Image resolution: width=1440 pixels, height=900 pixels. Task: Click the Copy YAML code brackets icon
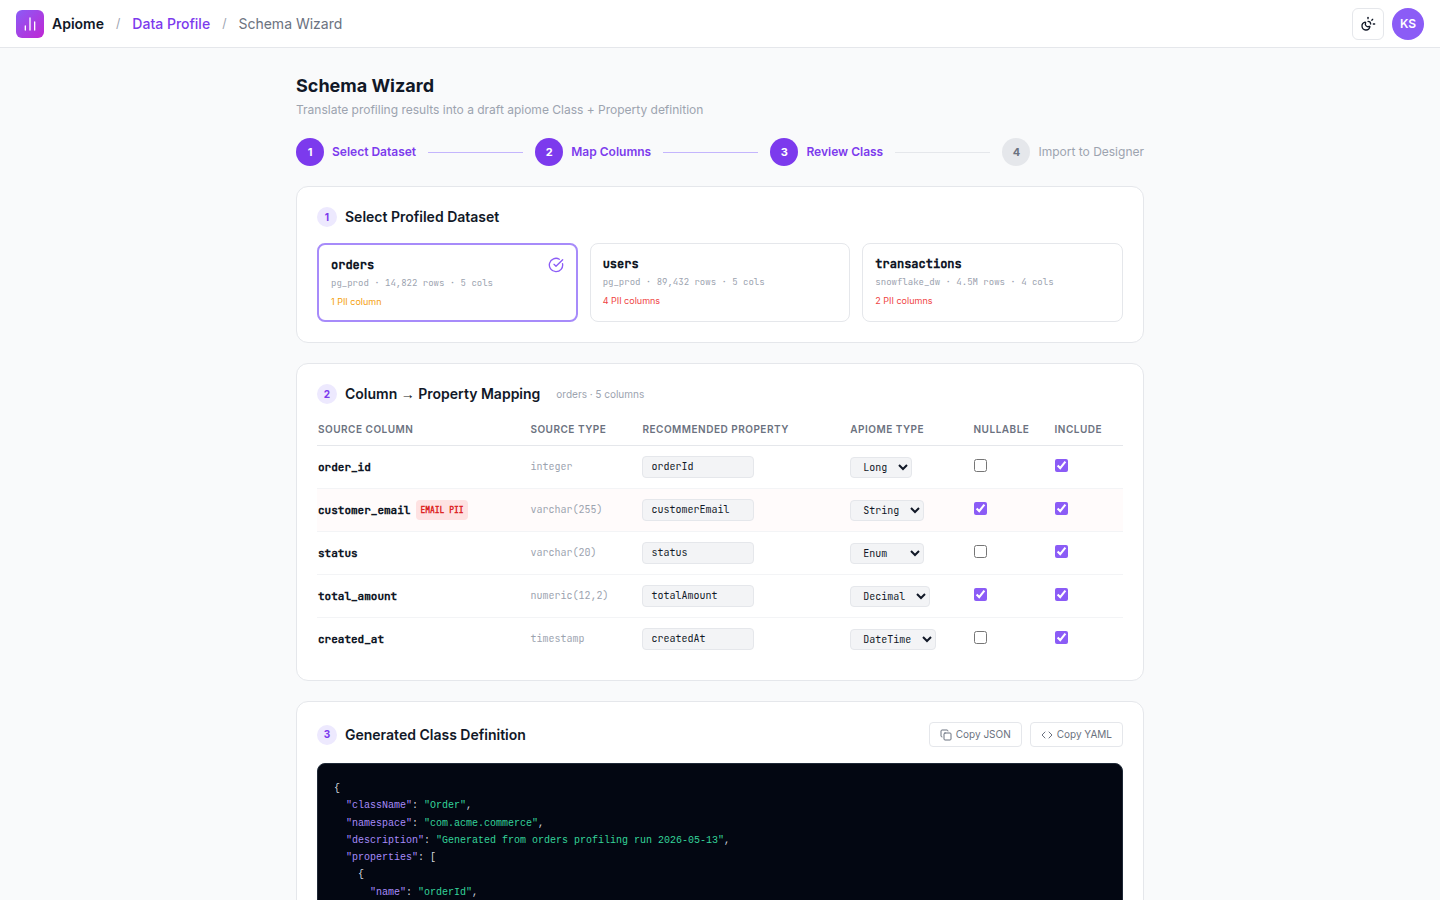pyautogui.click(x=1047, y=735)
